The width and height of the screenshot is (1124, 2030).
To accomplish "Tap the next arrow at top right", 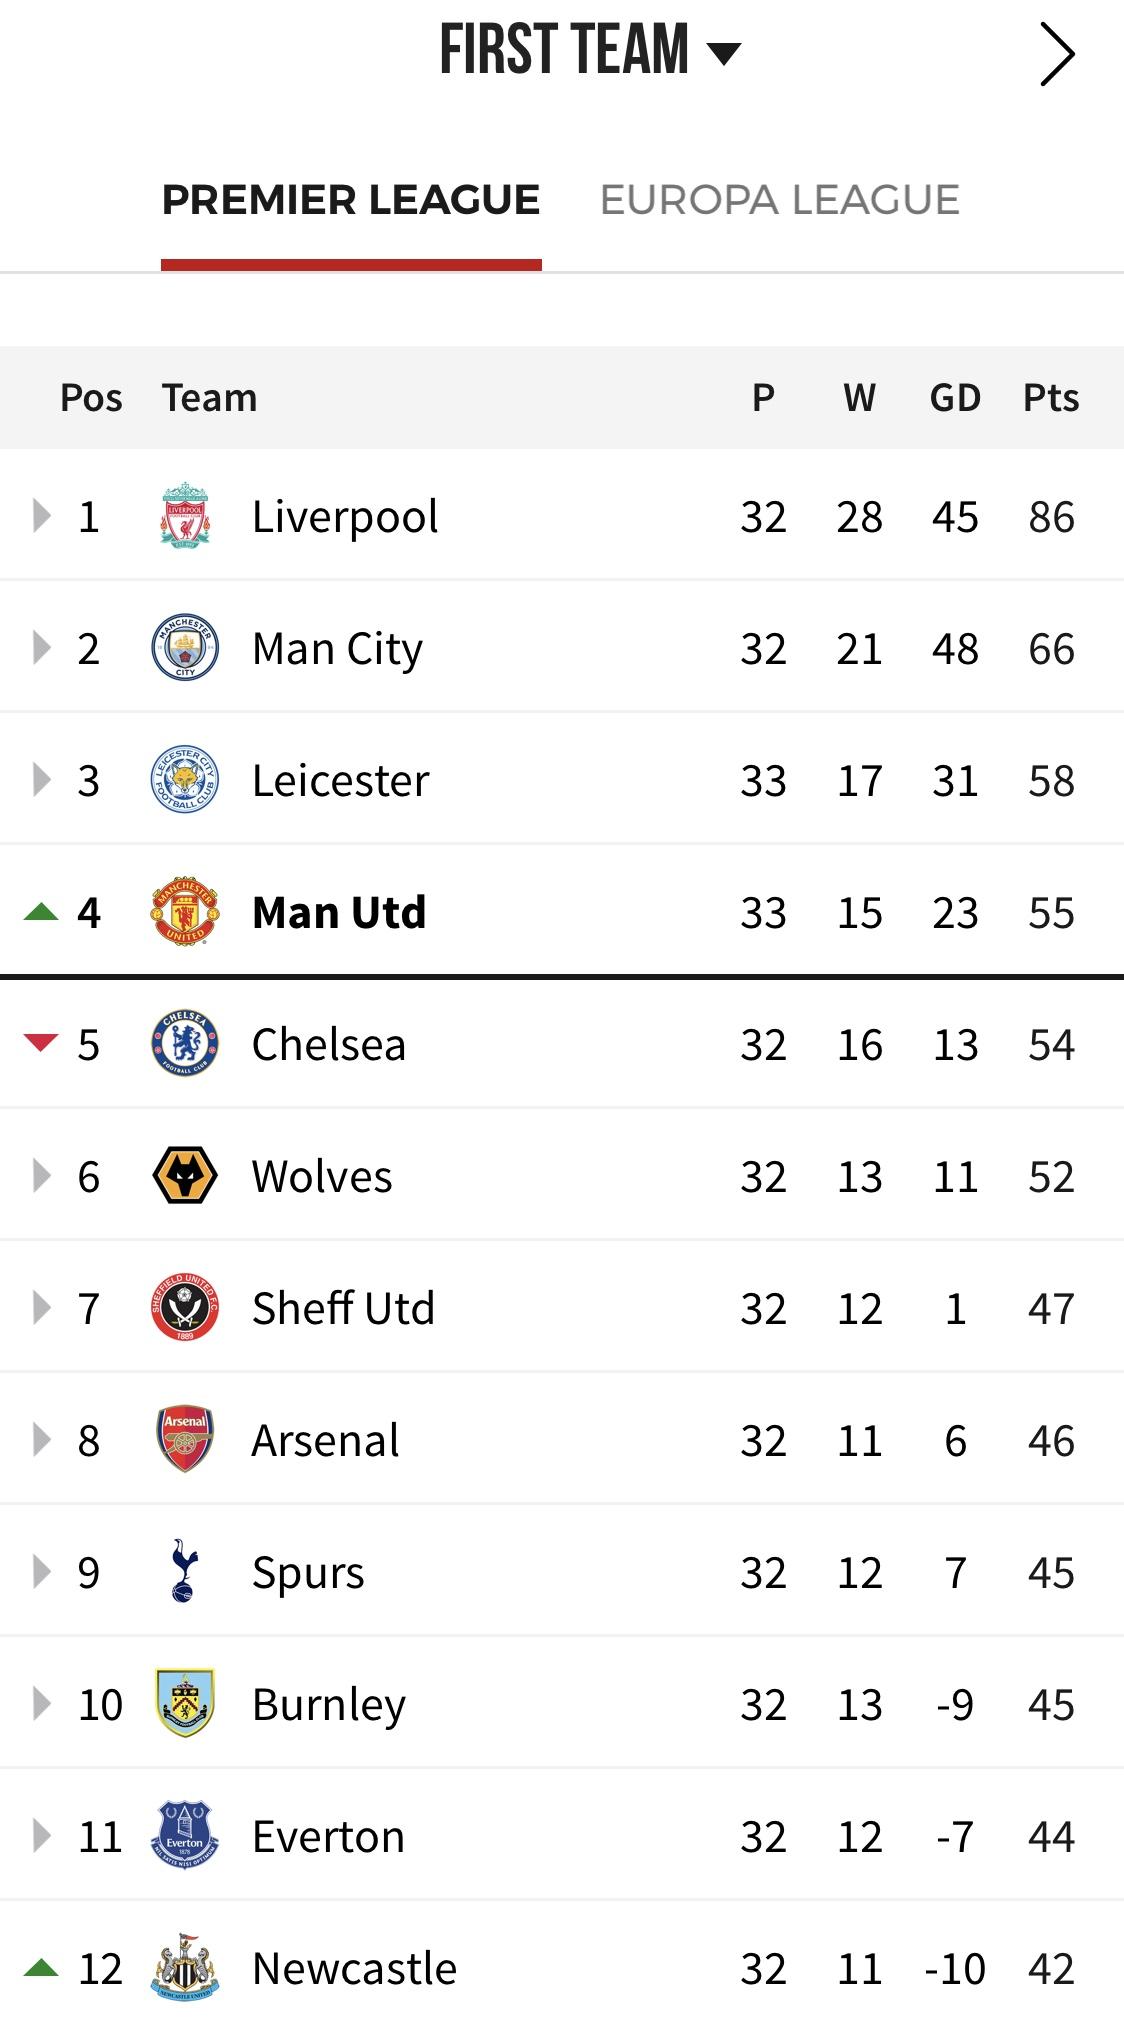I will [1057, 54].
